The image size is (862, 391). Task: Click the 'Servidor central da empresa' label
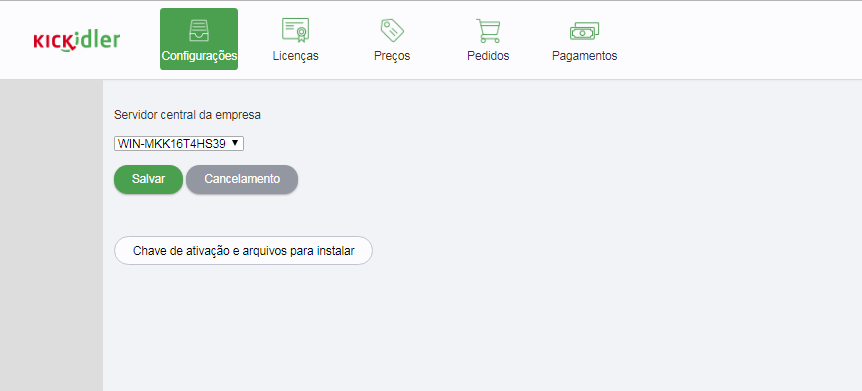coord(187,115)
